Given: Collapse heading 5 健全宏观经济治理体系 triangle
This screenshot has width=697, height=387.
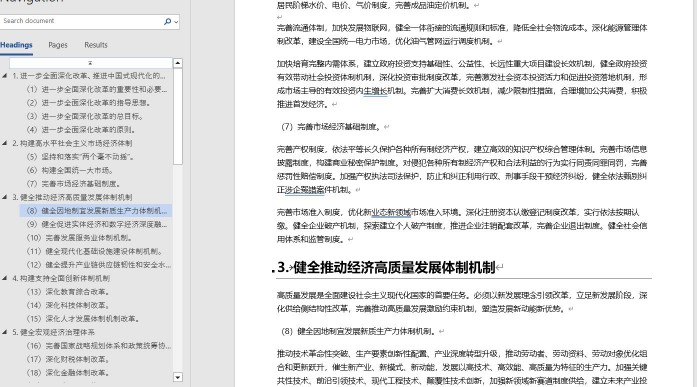Looking at the screenshot, I should (x=4, y=332).
